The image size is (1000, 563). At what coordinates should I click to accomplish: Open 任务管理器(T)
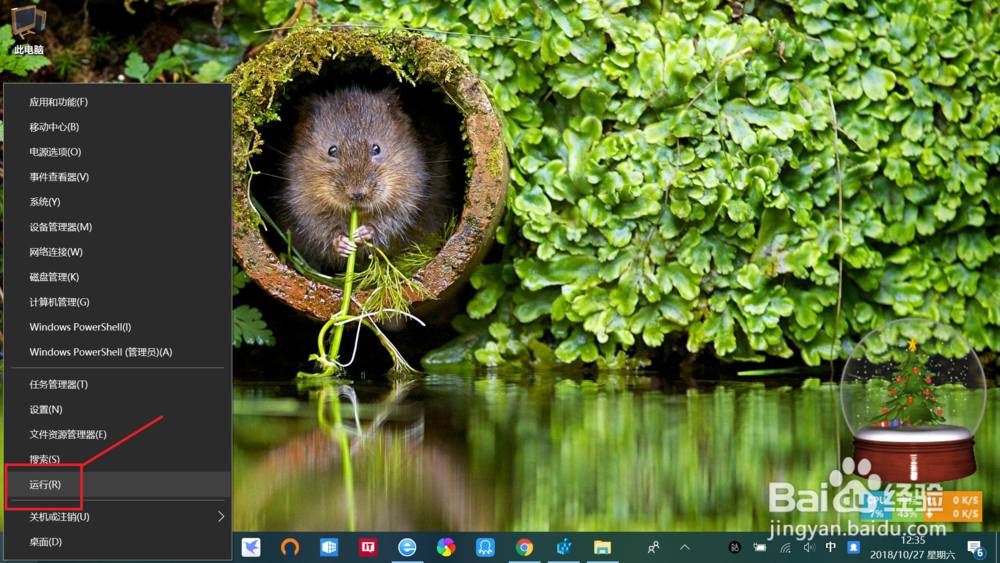(118, 384)
